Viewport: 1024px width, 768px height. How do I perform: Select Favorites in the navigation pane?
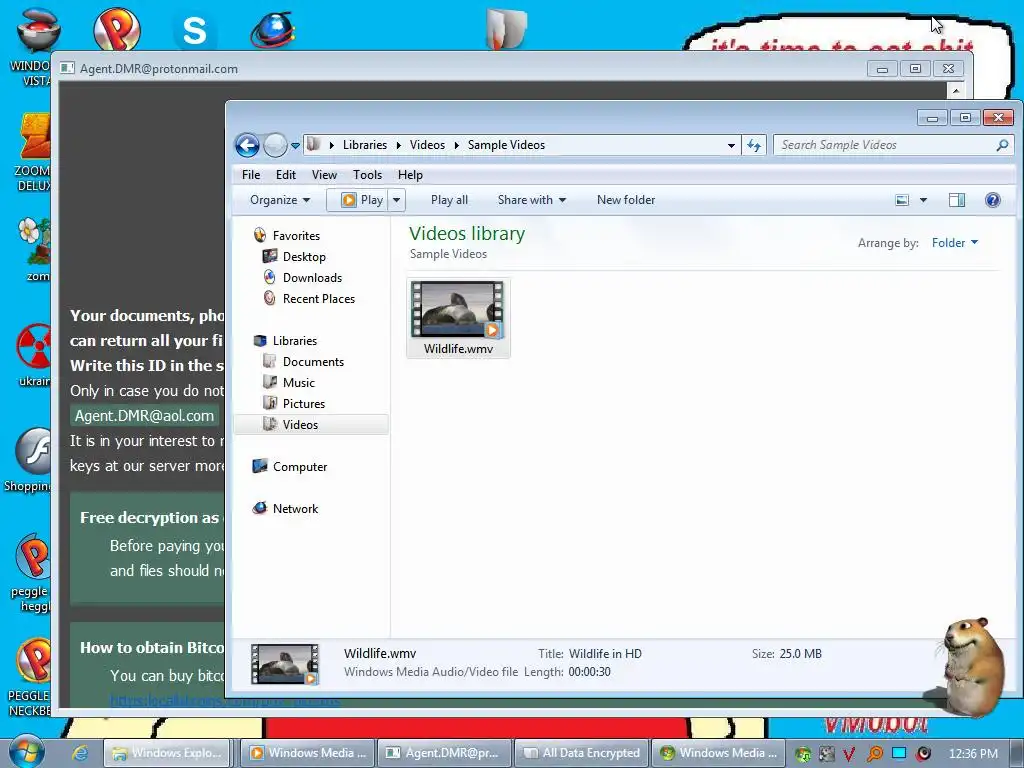(x=296, y=236)
